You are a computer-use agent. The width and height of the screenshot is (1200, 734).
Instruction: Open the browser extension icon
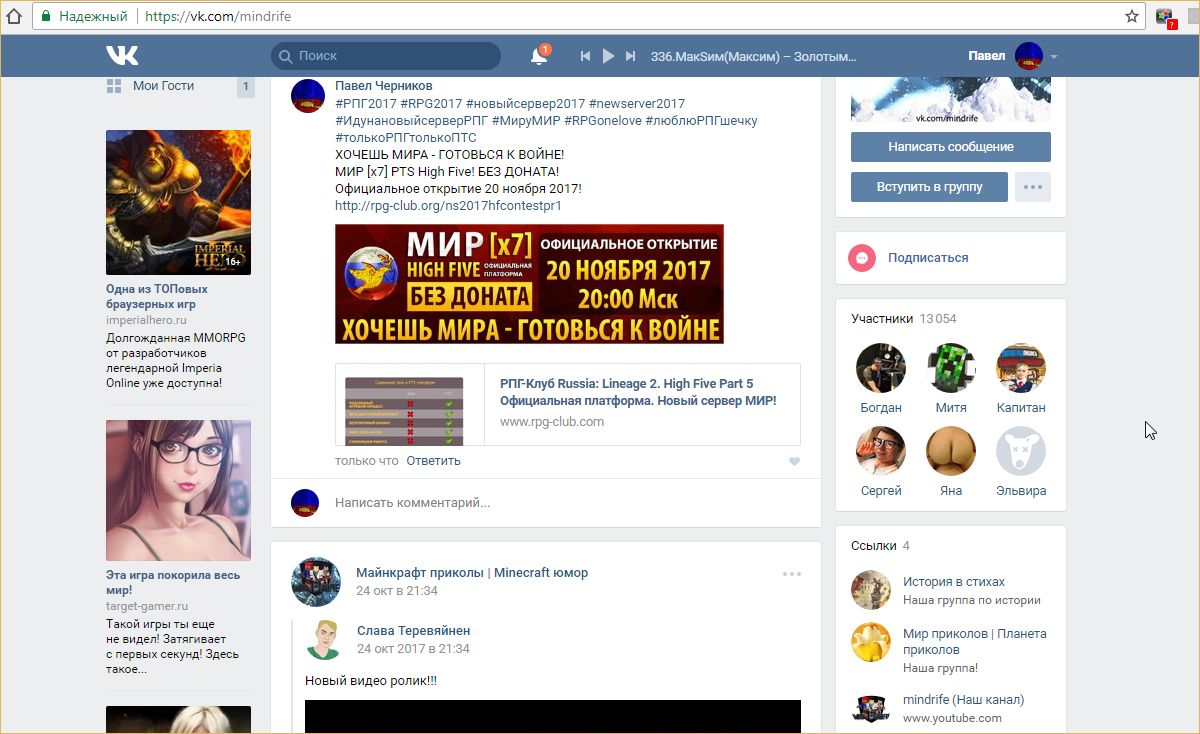click(1165, 17)
